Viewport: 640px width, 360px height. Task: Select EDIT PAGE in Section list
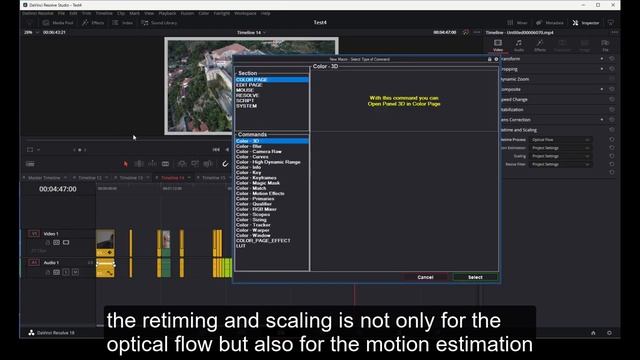[271, 85]
